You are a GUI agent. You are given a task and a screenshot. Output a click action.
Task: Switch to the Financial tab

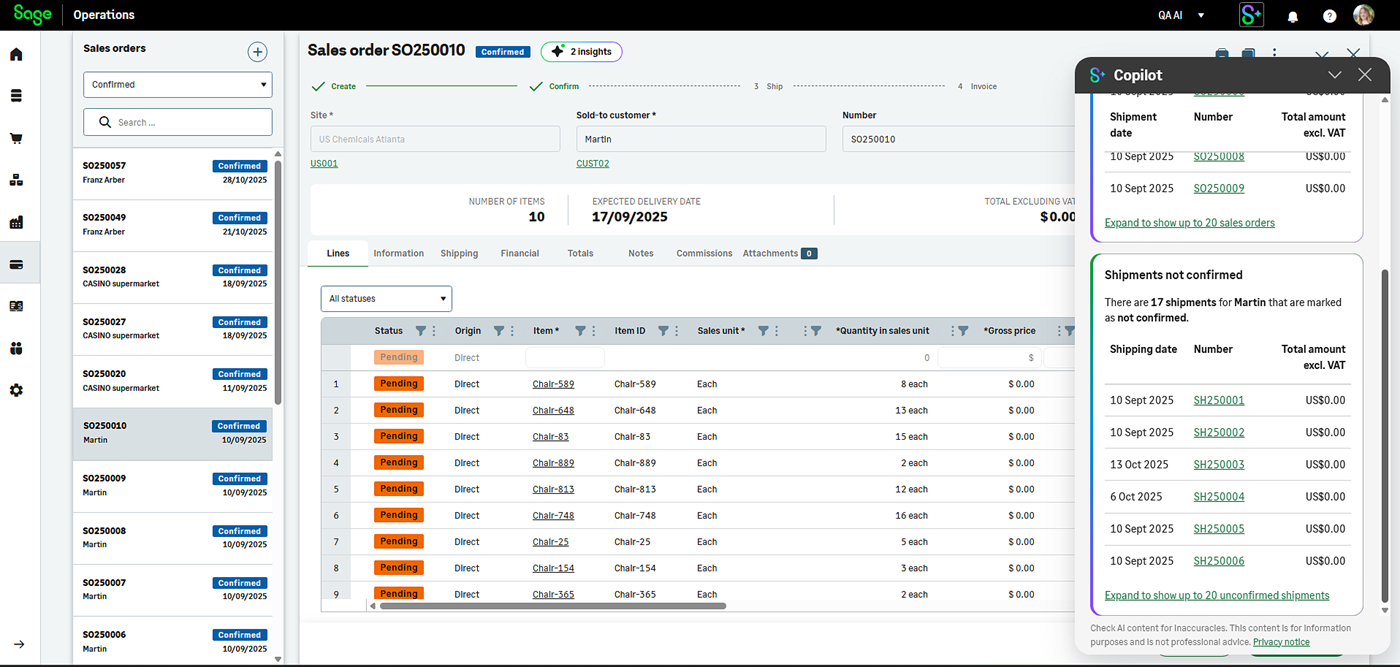pos(519,253)
